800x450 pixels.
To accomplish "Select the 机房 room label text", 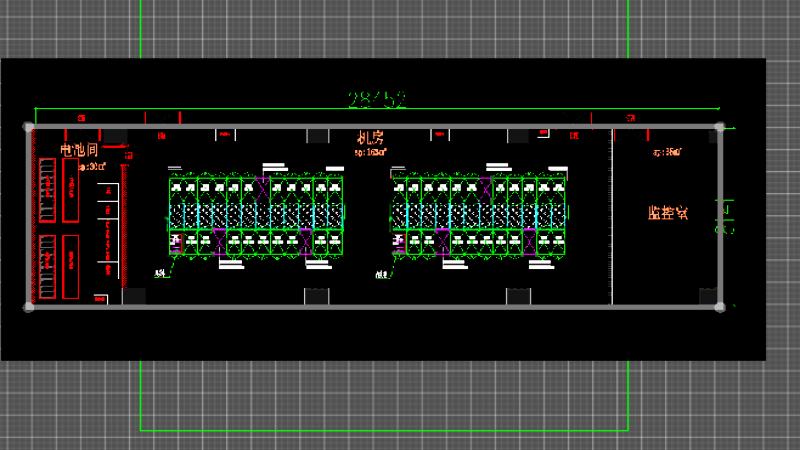I will (x=370, y=137).
